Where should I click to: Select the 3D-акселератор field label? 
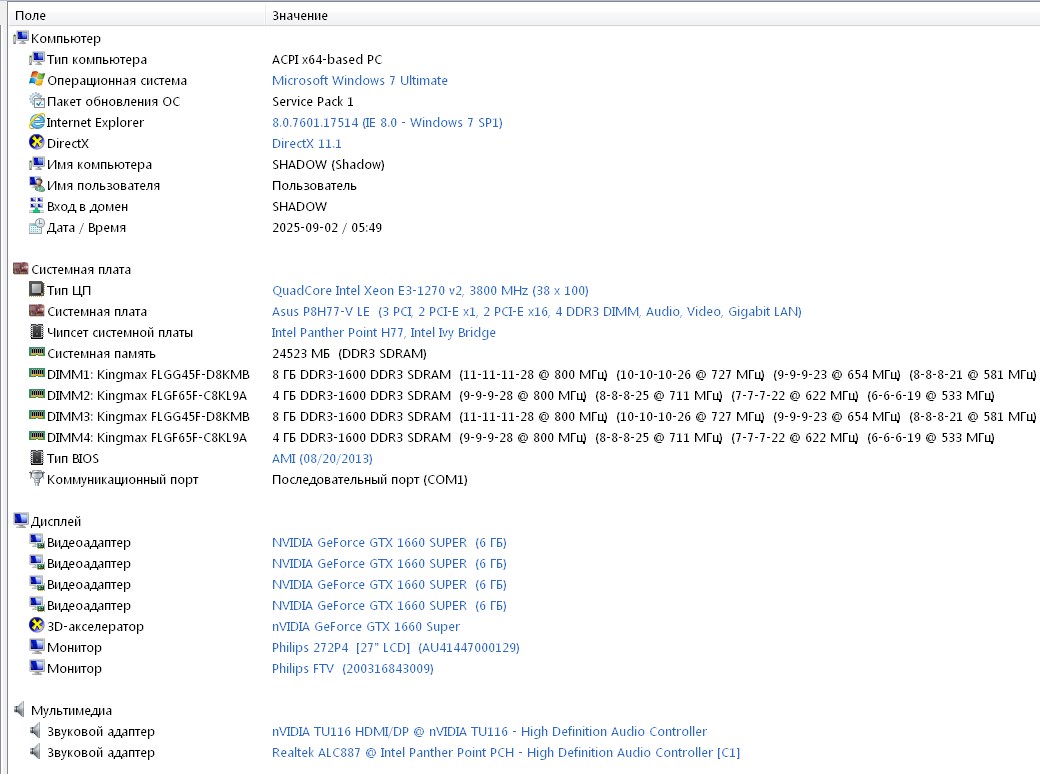click(x=95, y=626)
